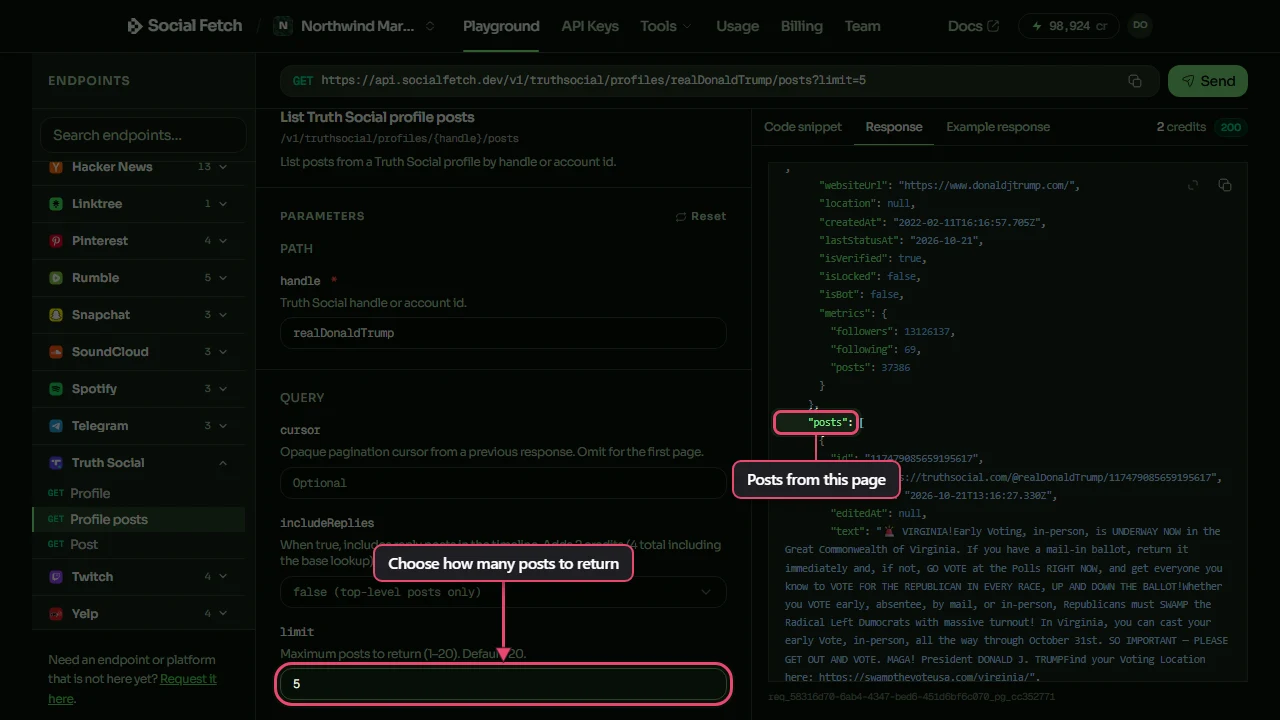Click the request id text below response
1280x720 pixels.
(x=911, y=697)
